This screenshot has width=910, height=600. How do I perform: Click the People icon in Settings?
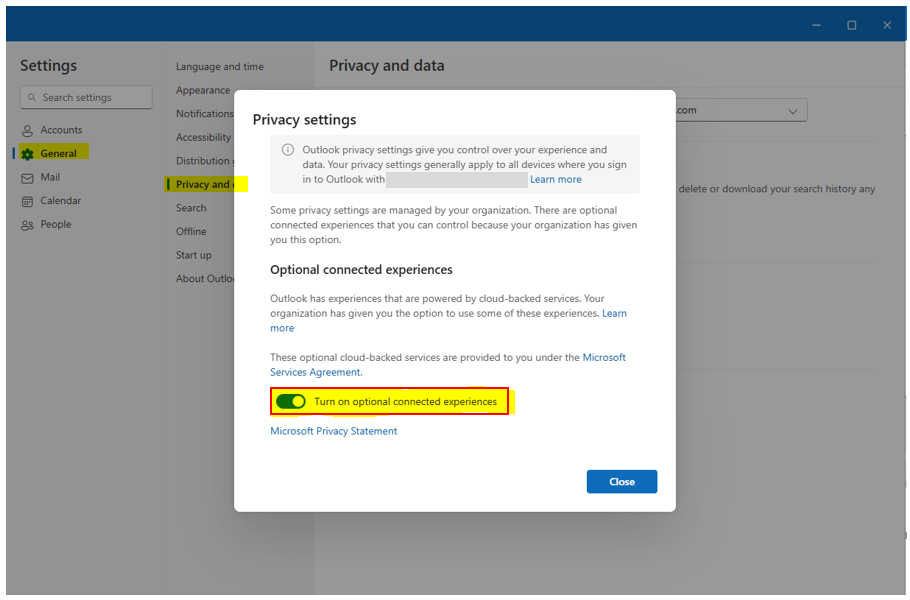[27, 225]
